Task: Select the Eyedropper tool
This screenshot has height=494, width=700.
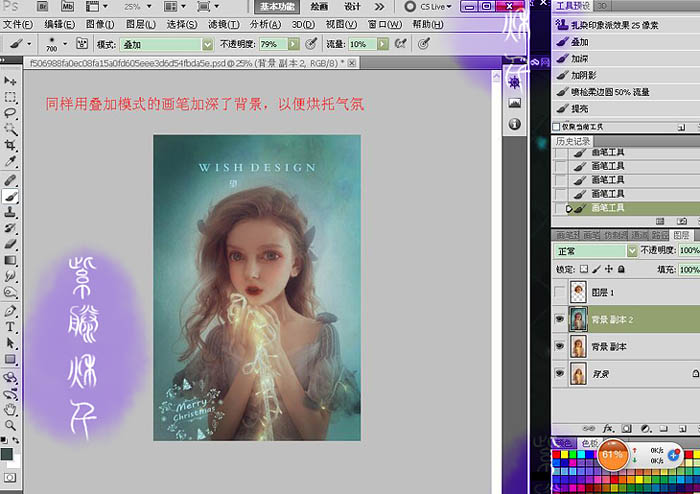Action: pyautogui.click(x=10, y=162)
